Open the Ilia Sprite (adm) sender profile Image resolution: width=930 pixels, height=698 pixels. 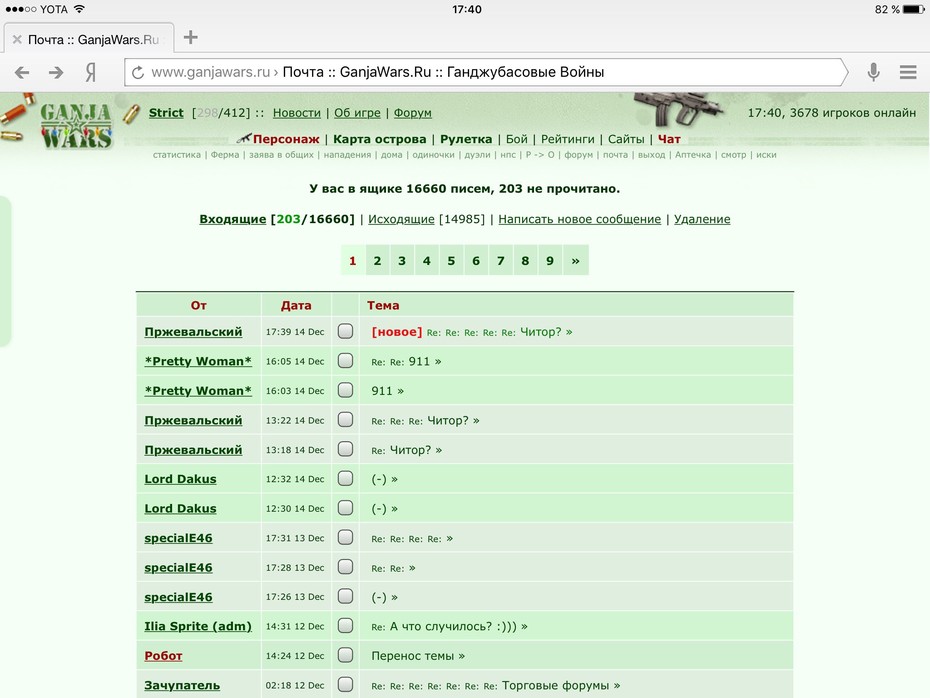198,626
